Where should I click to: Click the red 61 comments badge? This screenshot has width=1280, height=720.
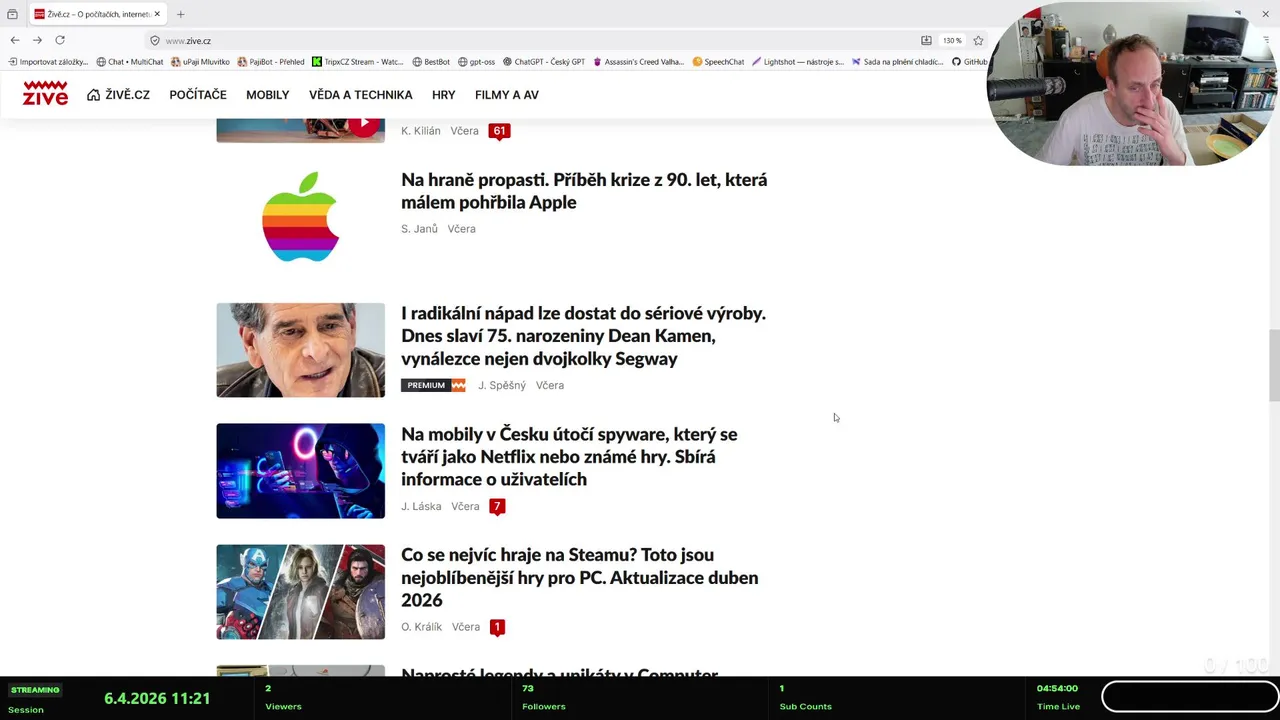pyautogui.click(x=499, y=131)
